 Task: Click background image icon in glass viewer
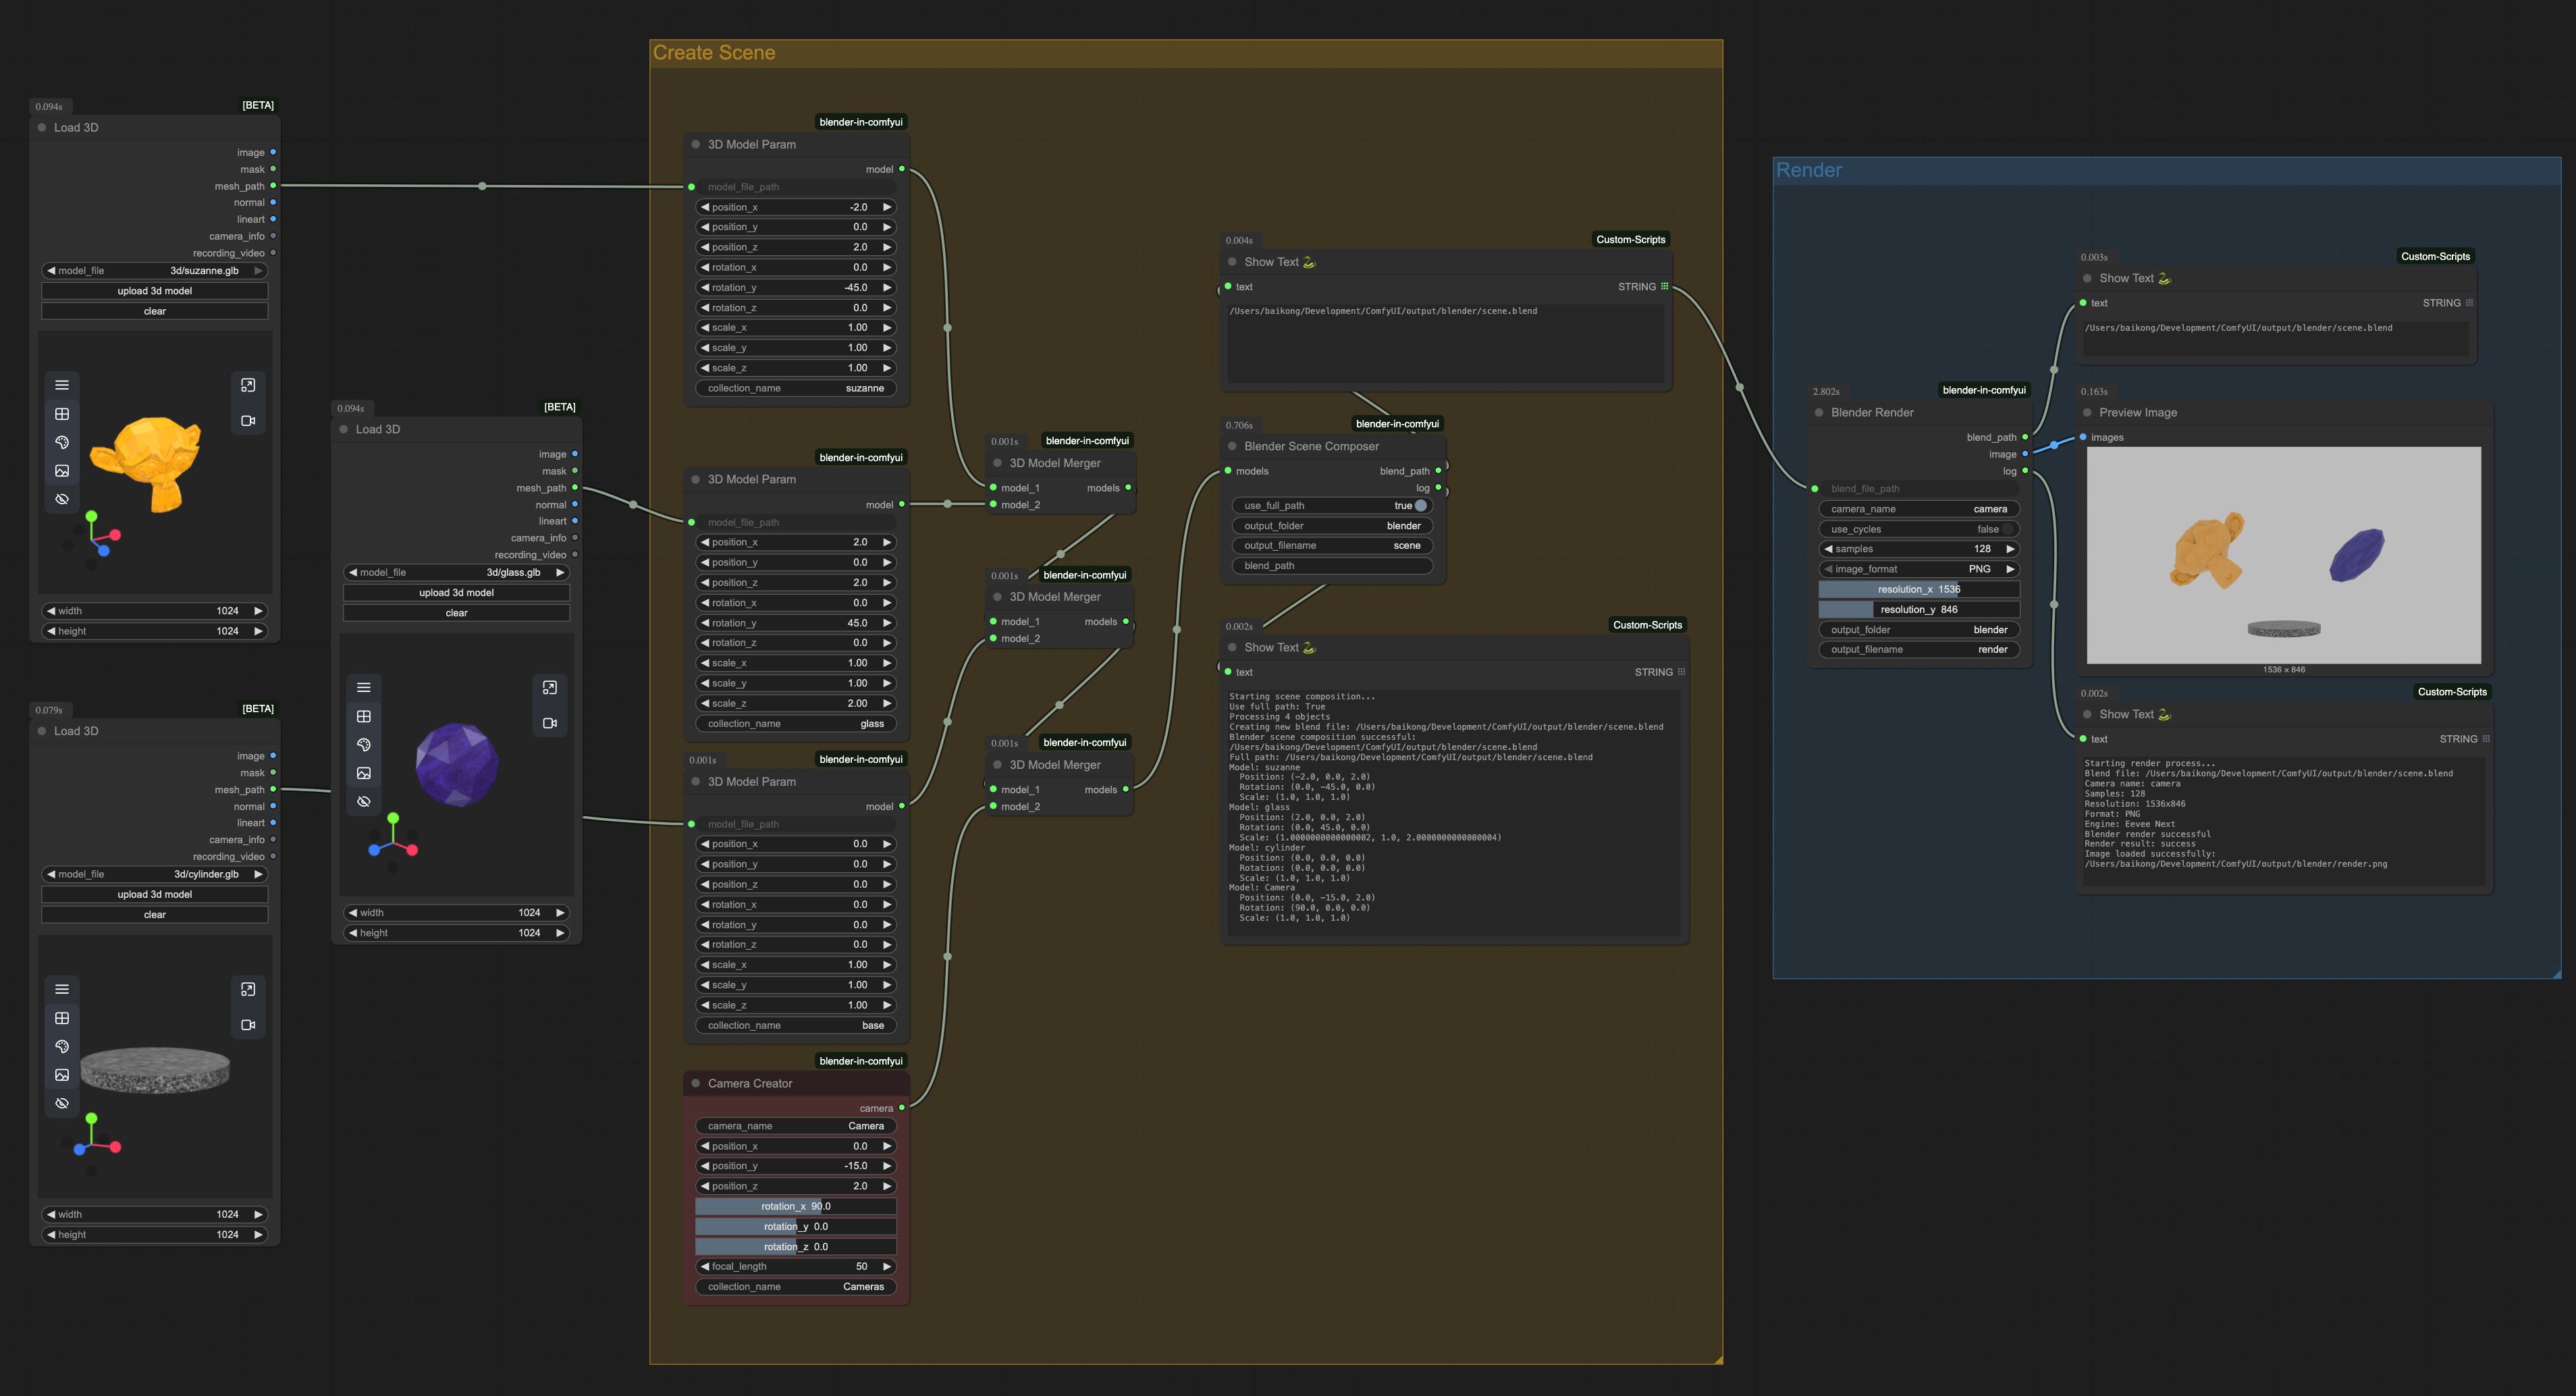[x=364, y=774]
